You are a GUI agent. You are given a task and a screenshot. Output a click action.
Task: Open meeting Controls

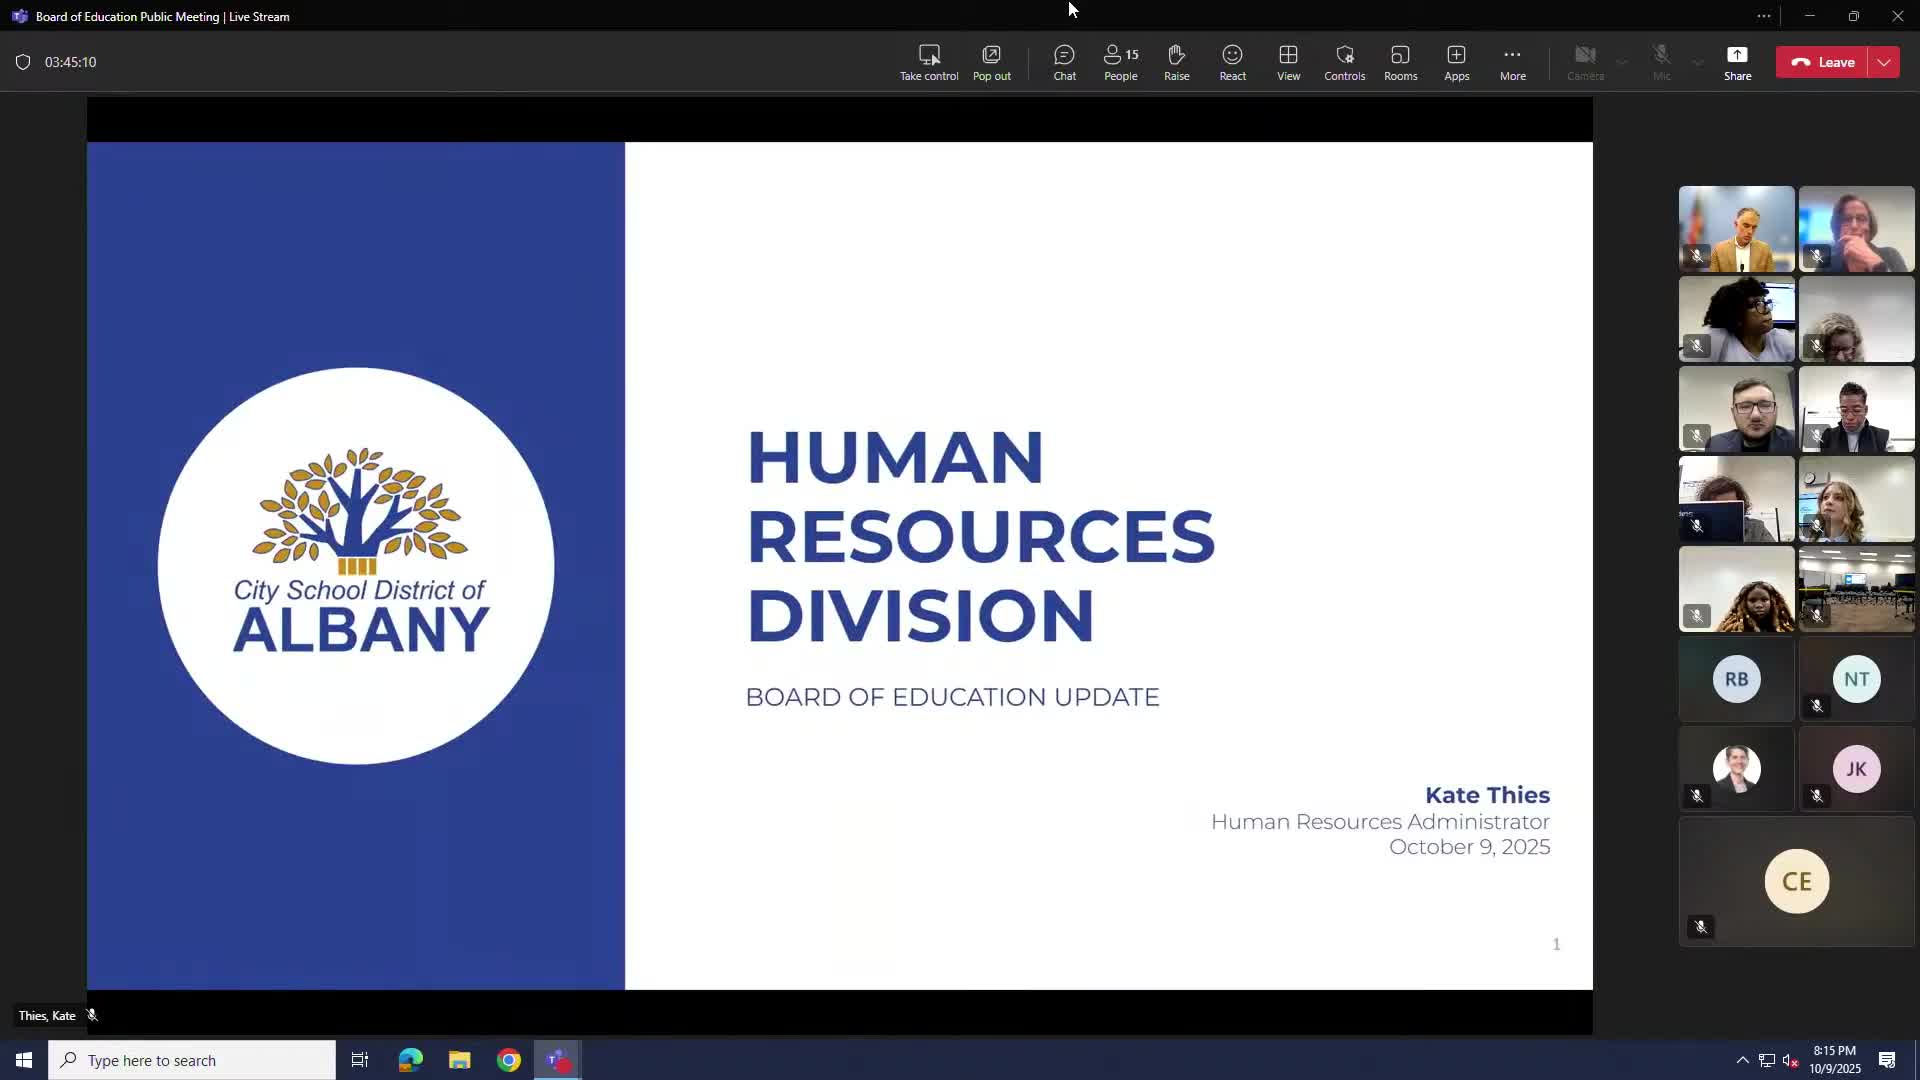(1344, 62)
